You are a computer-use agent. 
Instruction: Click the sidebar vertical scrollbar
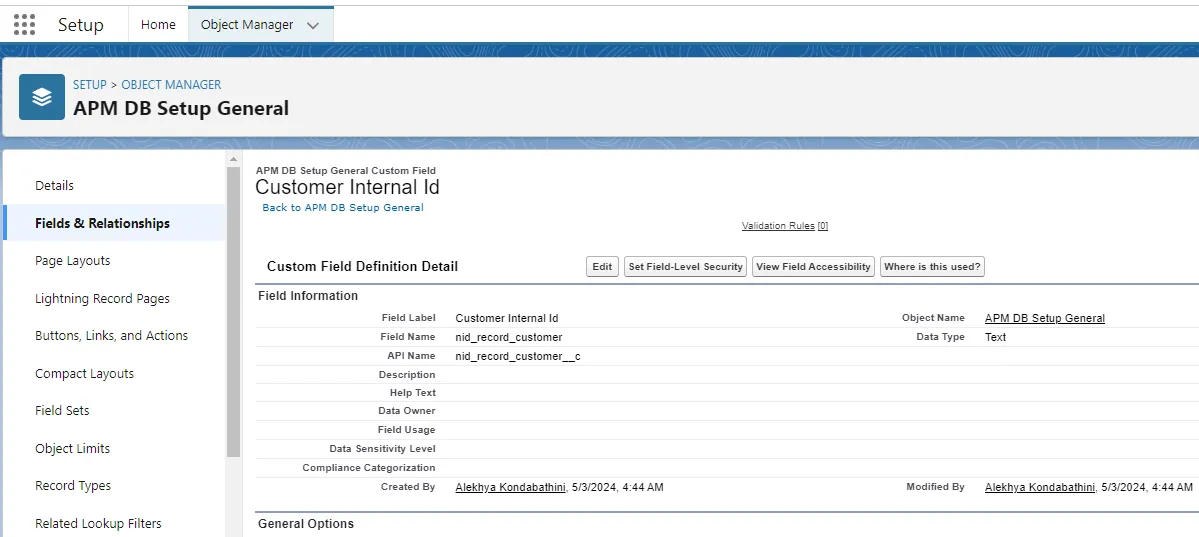point(234,311)
